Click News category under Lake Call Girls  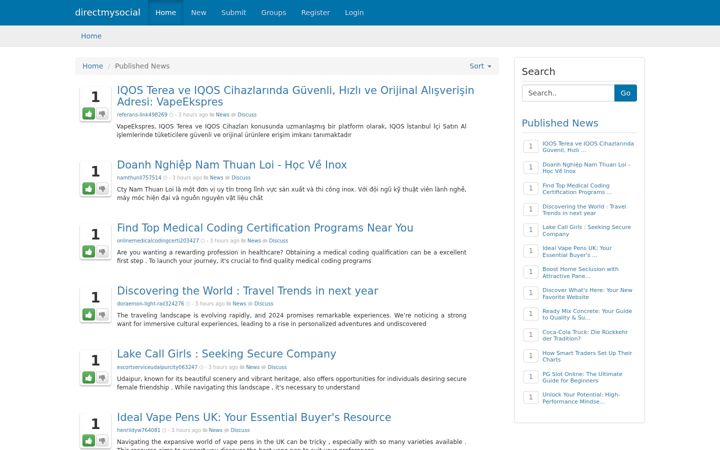click(x=253, y=367)
